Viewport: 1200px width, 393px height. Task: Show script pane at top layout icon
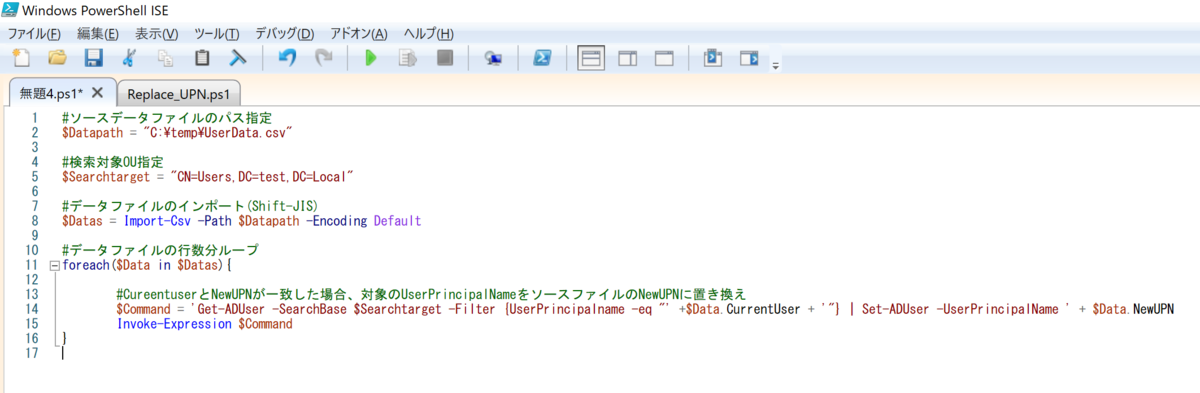pos(591,58)
